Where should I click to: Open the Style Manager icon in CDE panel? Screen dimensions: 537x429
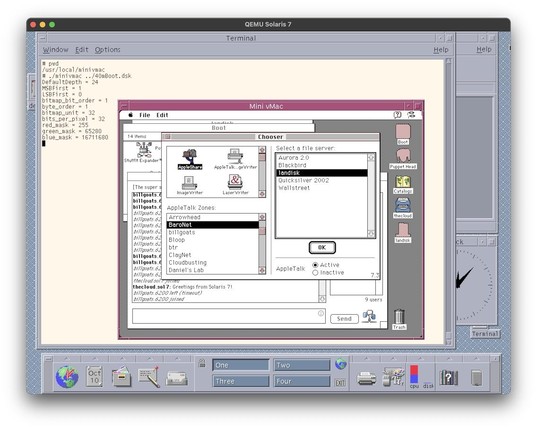[x=394, y=377]
